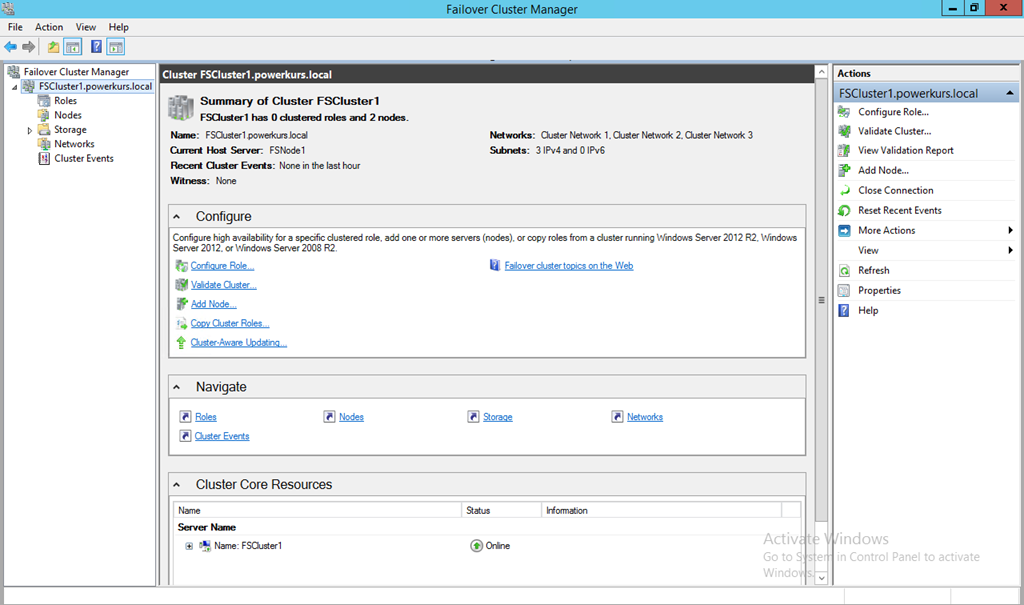Click the View Validation Report icon
The image size is (1024, 605).
point(844,150)
